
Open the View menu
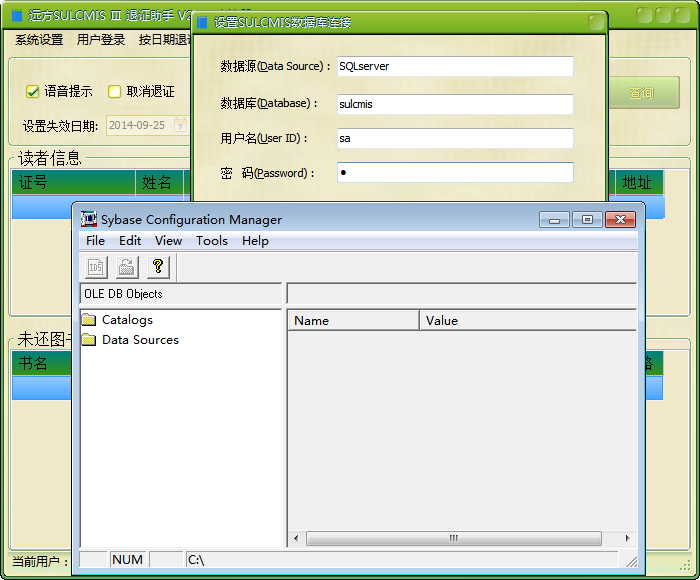(x=168, y=241)
